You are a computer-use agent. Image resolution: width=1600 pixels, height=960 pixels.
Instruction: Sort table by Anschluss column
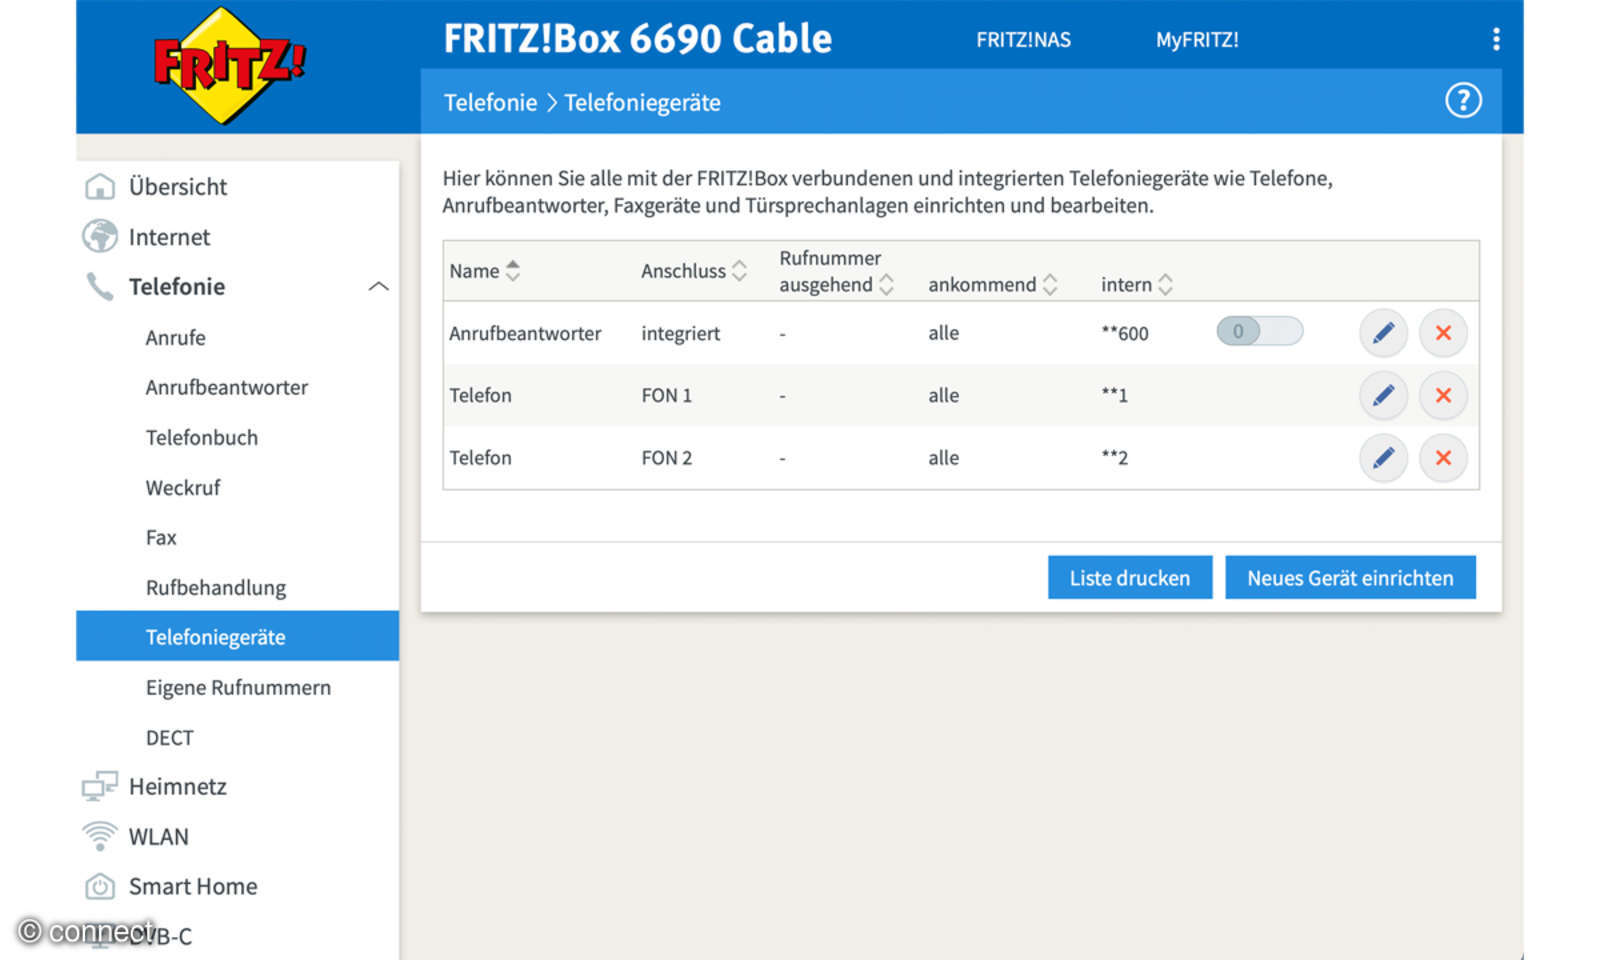pyautogui.click(x=738, y=270)
